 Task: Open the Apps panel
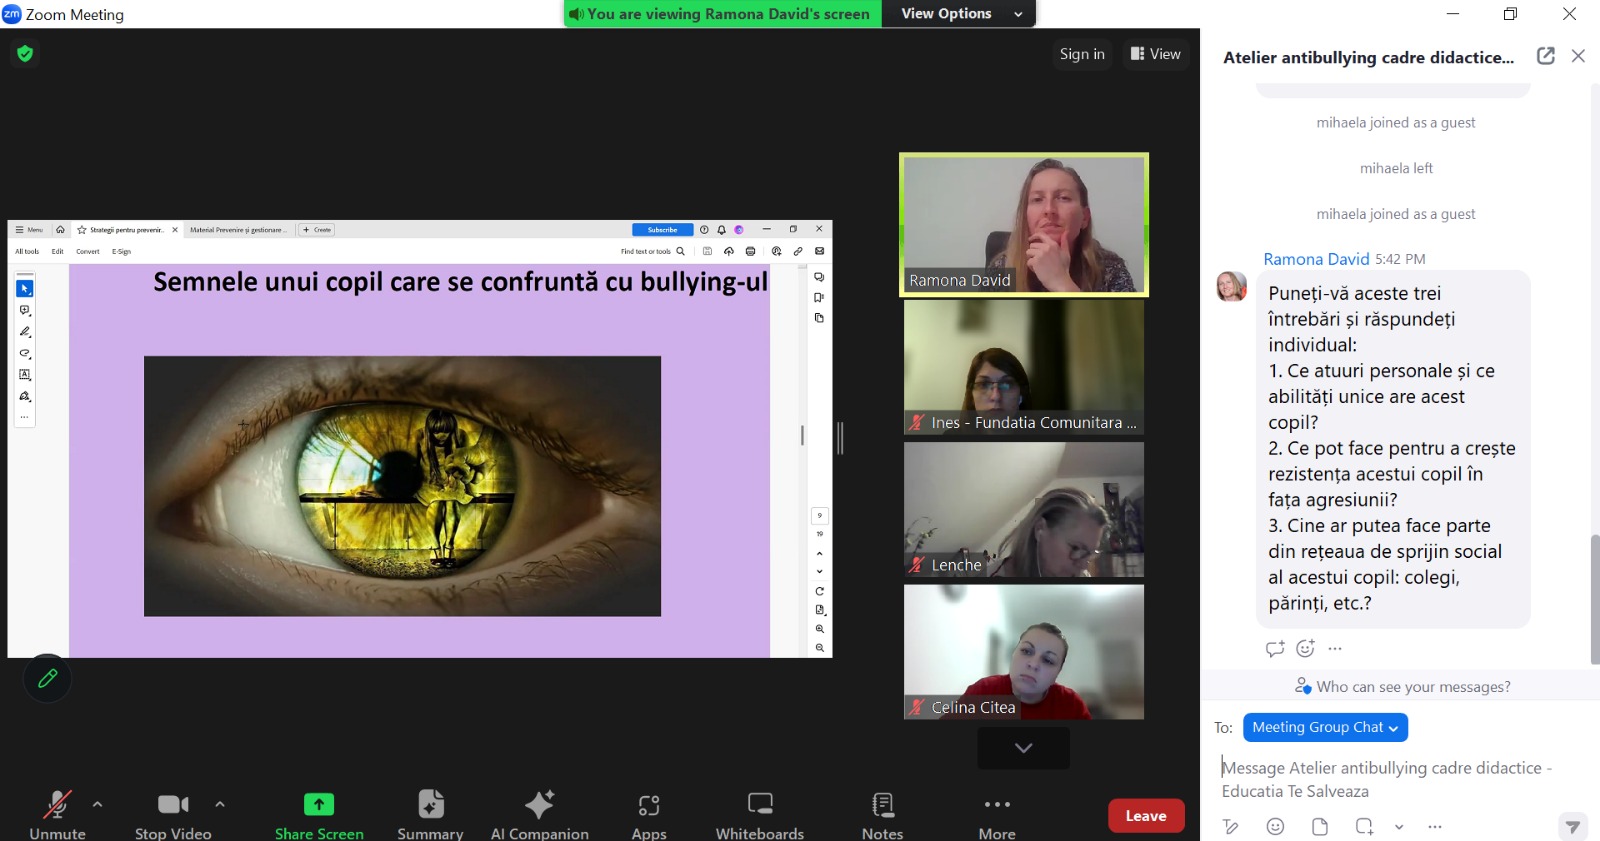pos(648,813)
